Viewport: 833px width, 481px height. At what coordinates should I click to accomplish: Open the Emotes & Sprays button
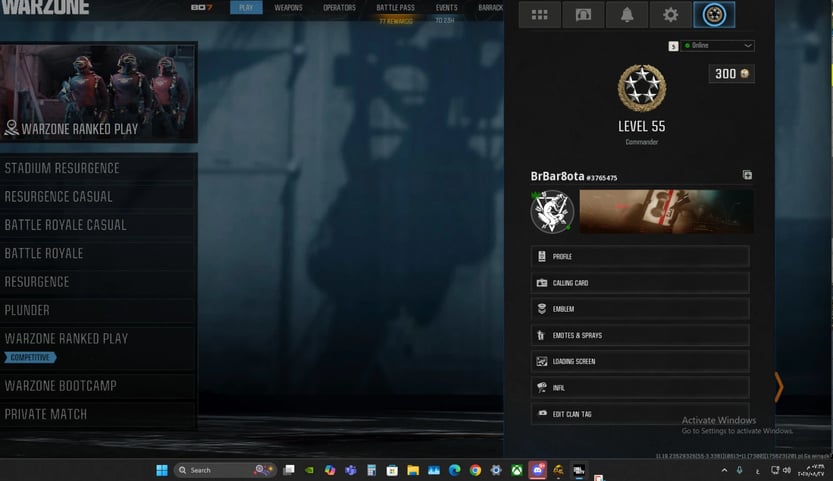click(x=640, y=335)
